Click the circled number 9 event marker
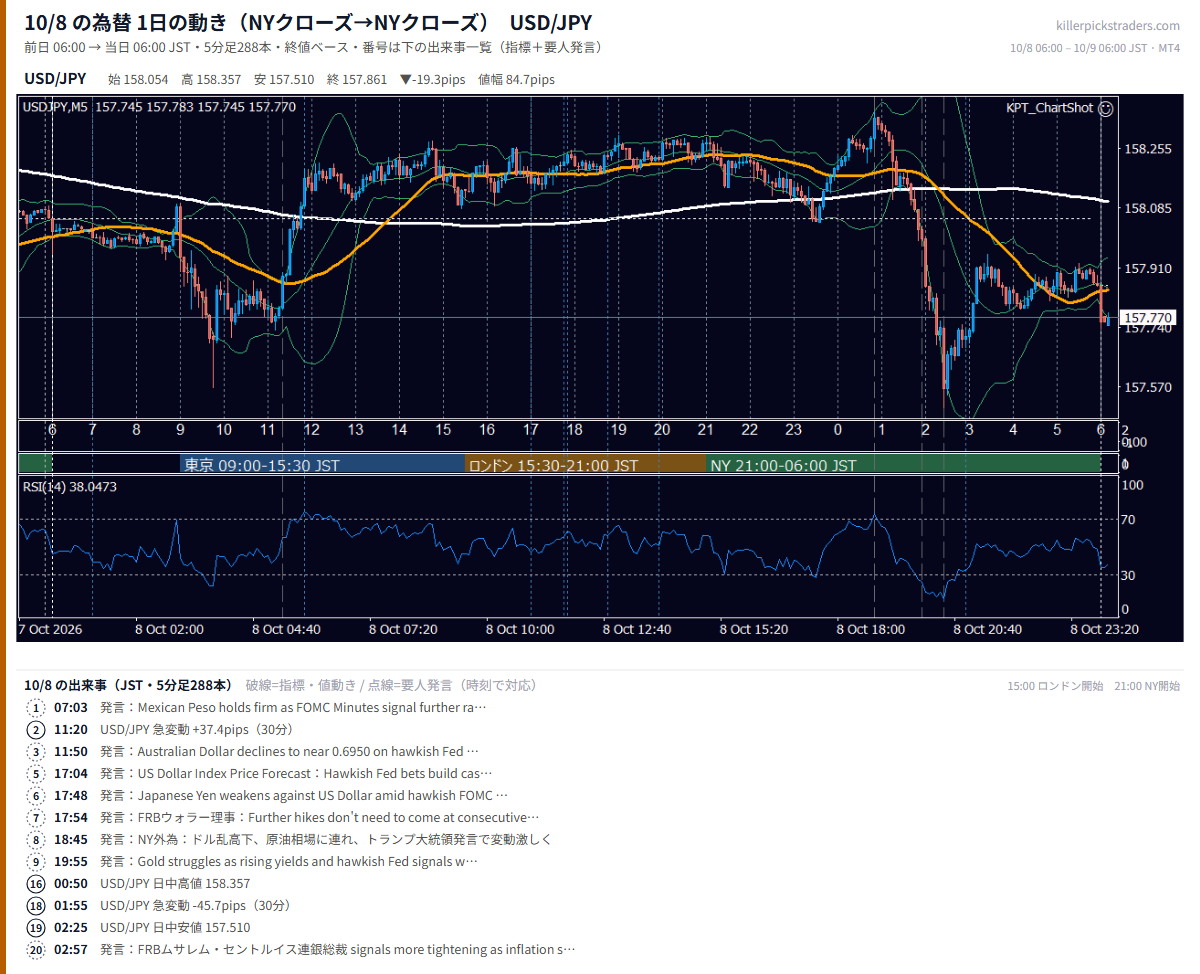1200x974 pixels. coord(36,861)
